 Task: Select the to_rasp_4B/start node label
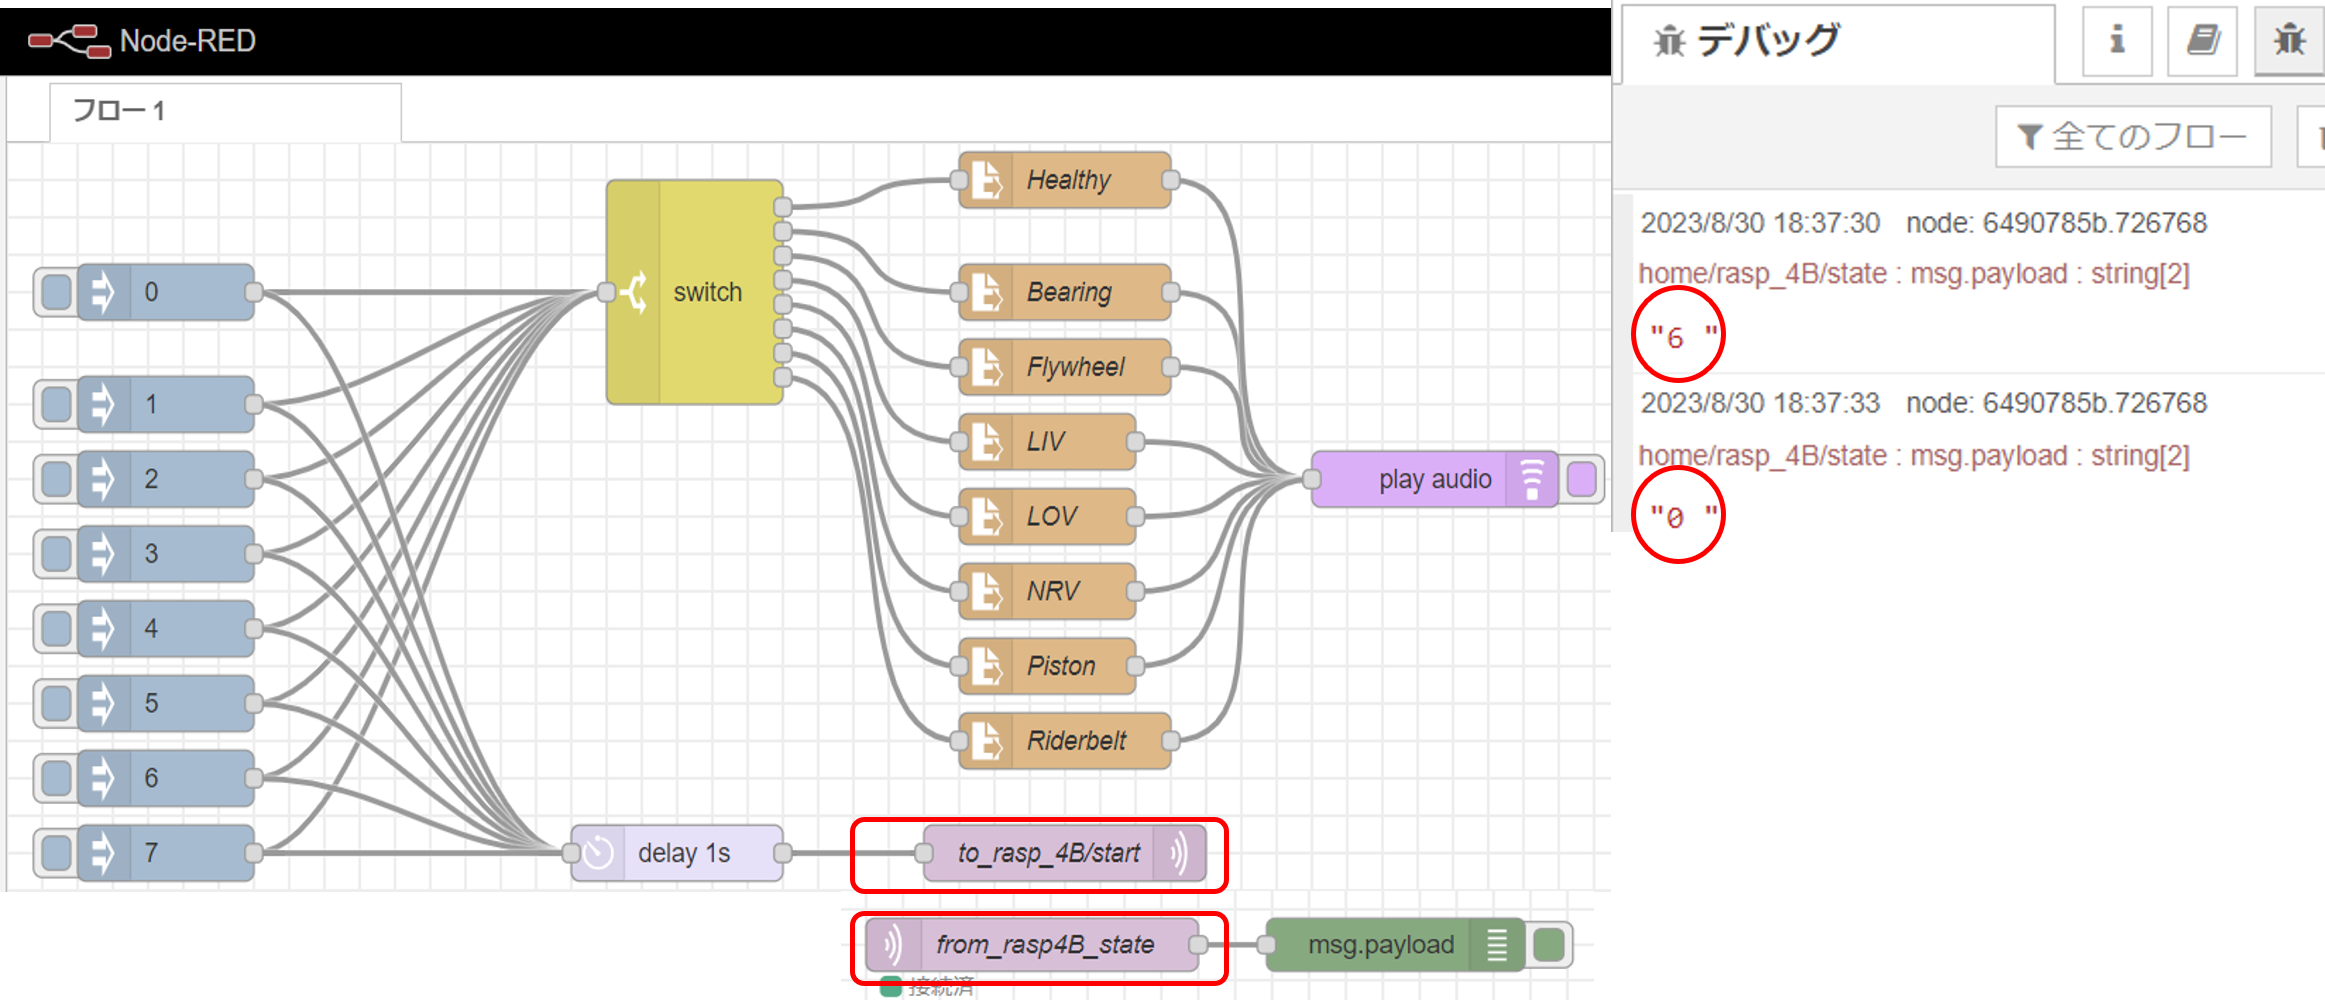[x=1049, y=853]
